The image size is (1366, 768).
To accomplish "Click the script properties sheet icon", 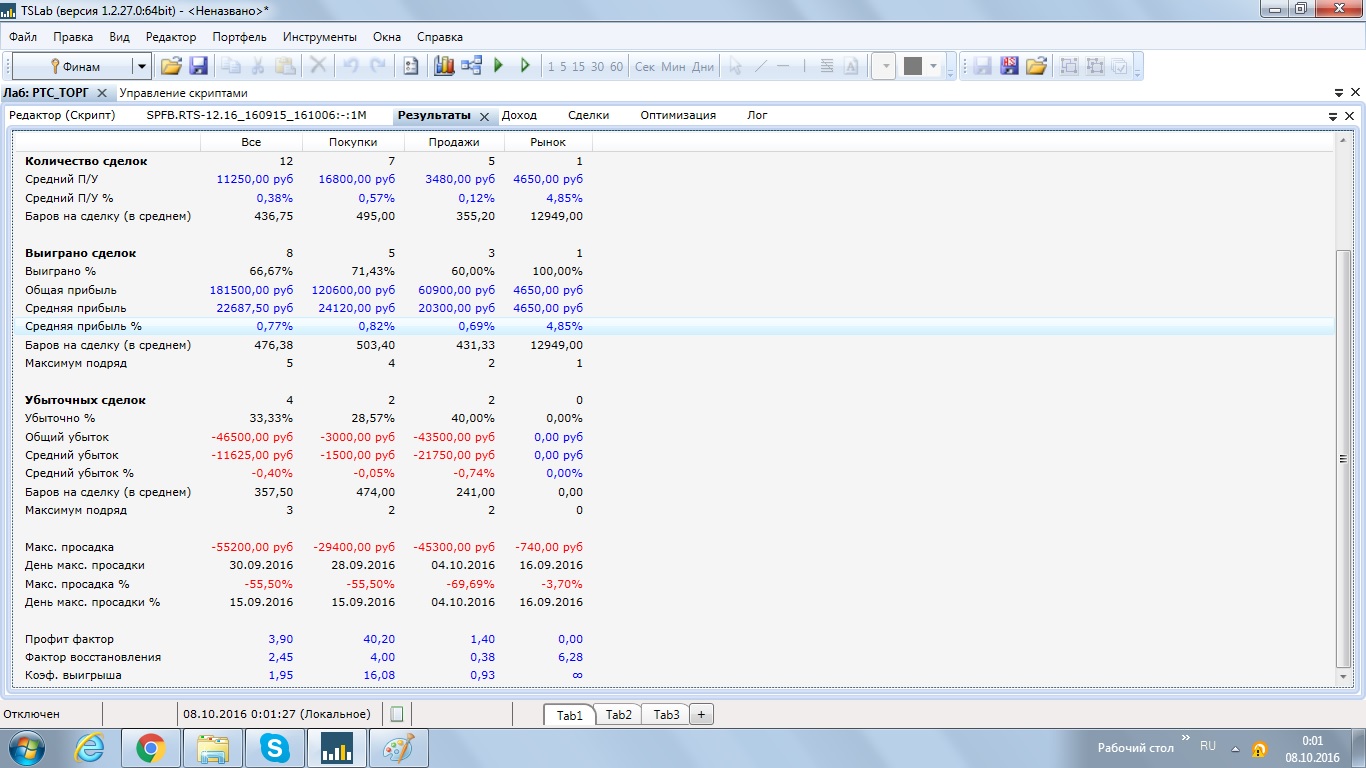I will tap(410, 66).
